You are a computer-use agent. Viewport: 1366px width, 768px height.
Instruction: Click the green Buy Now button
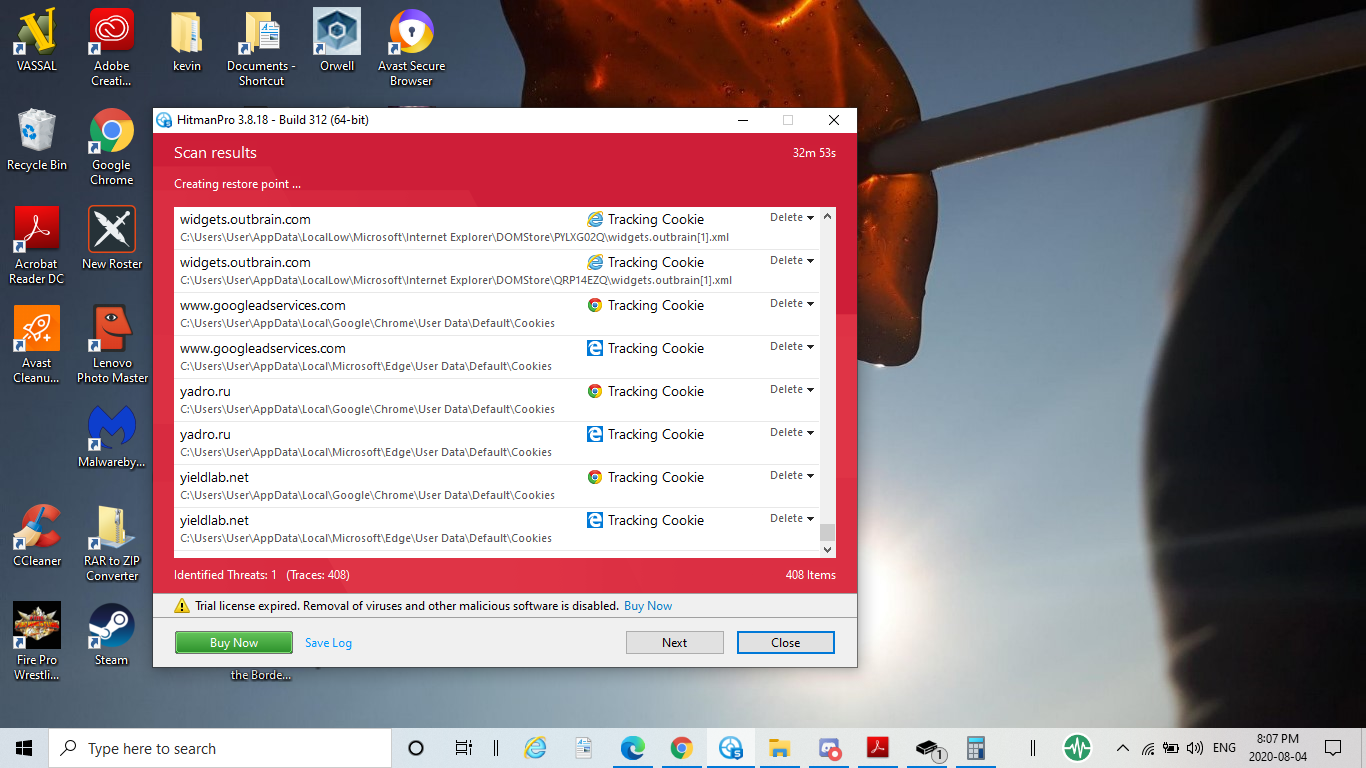tap(234, 643)
